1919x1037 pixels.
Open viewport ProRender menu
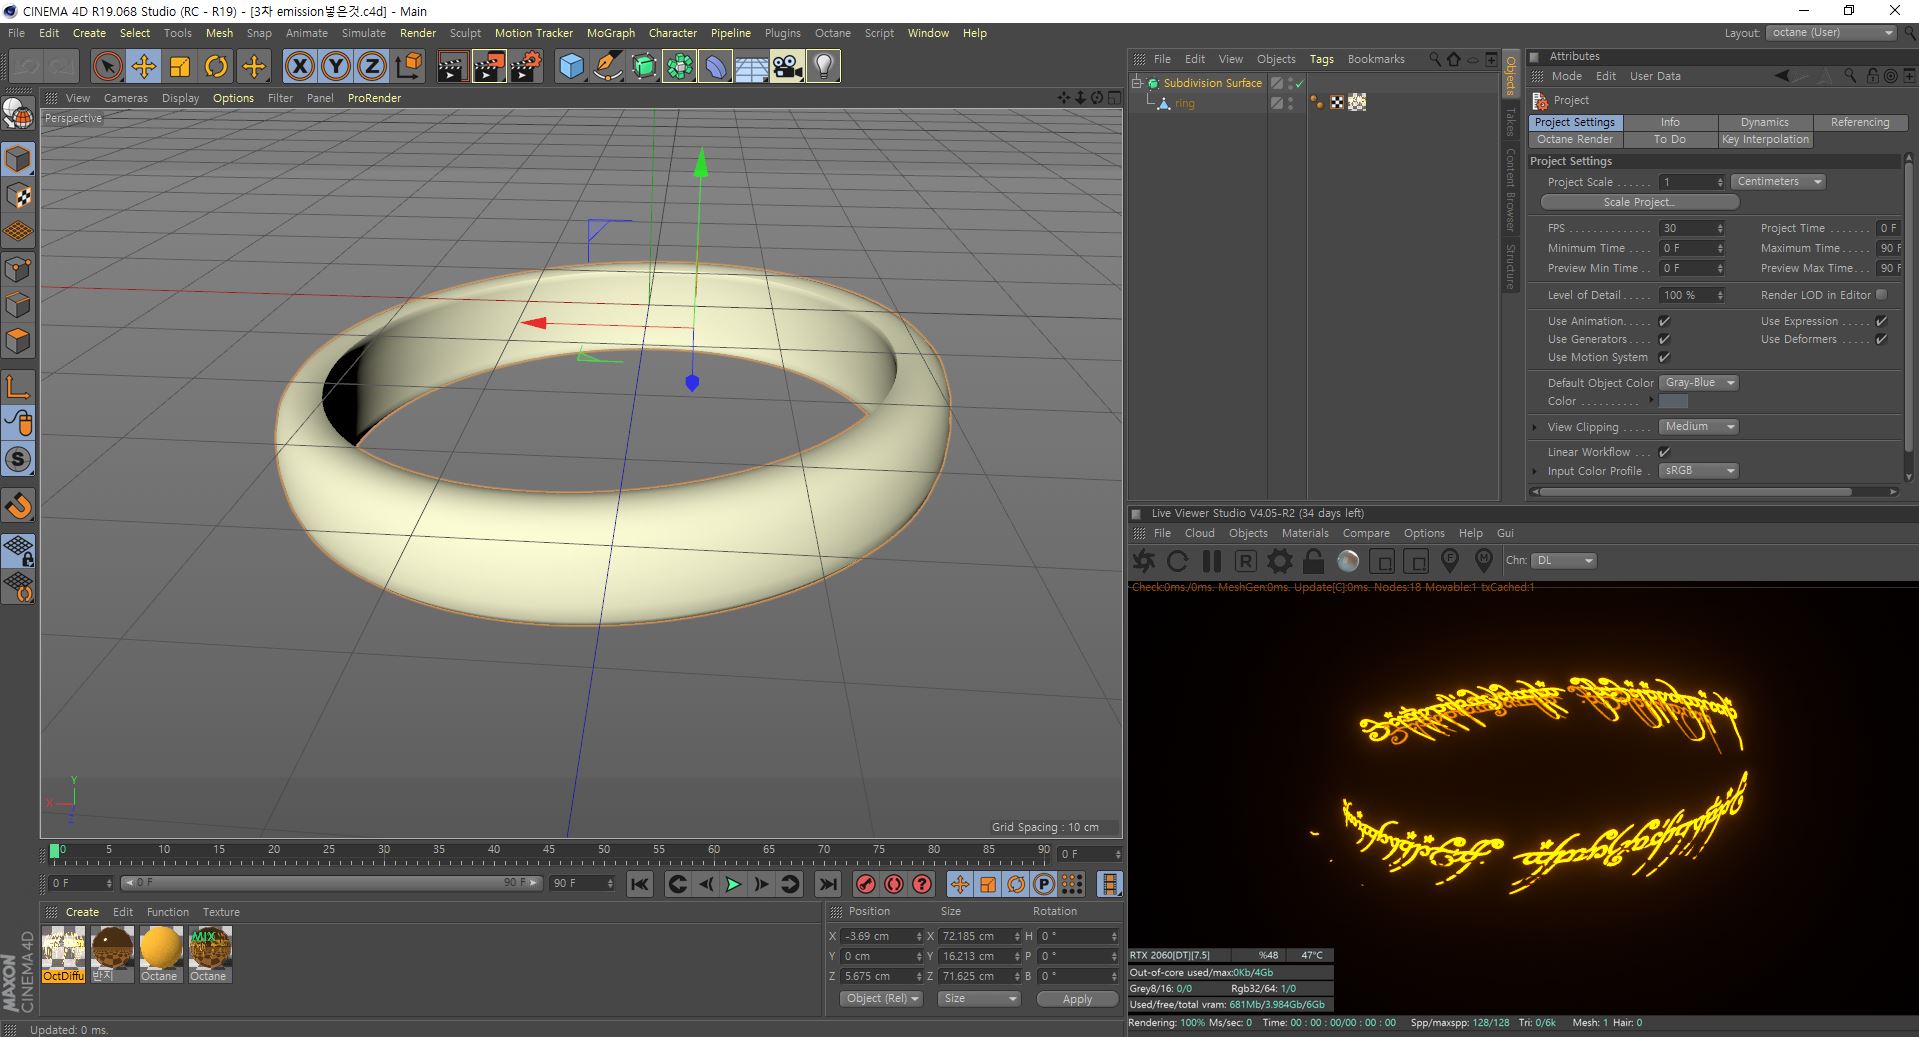pyautogui.click(x=374, y=98)
